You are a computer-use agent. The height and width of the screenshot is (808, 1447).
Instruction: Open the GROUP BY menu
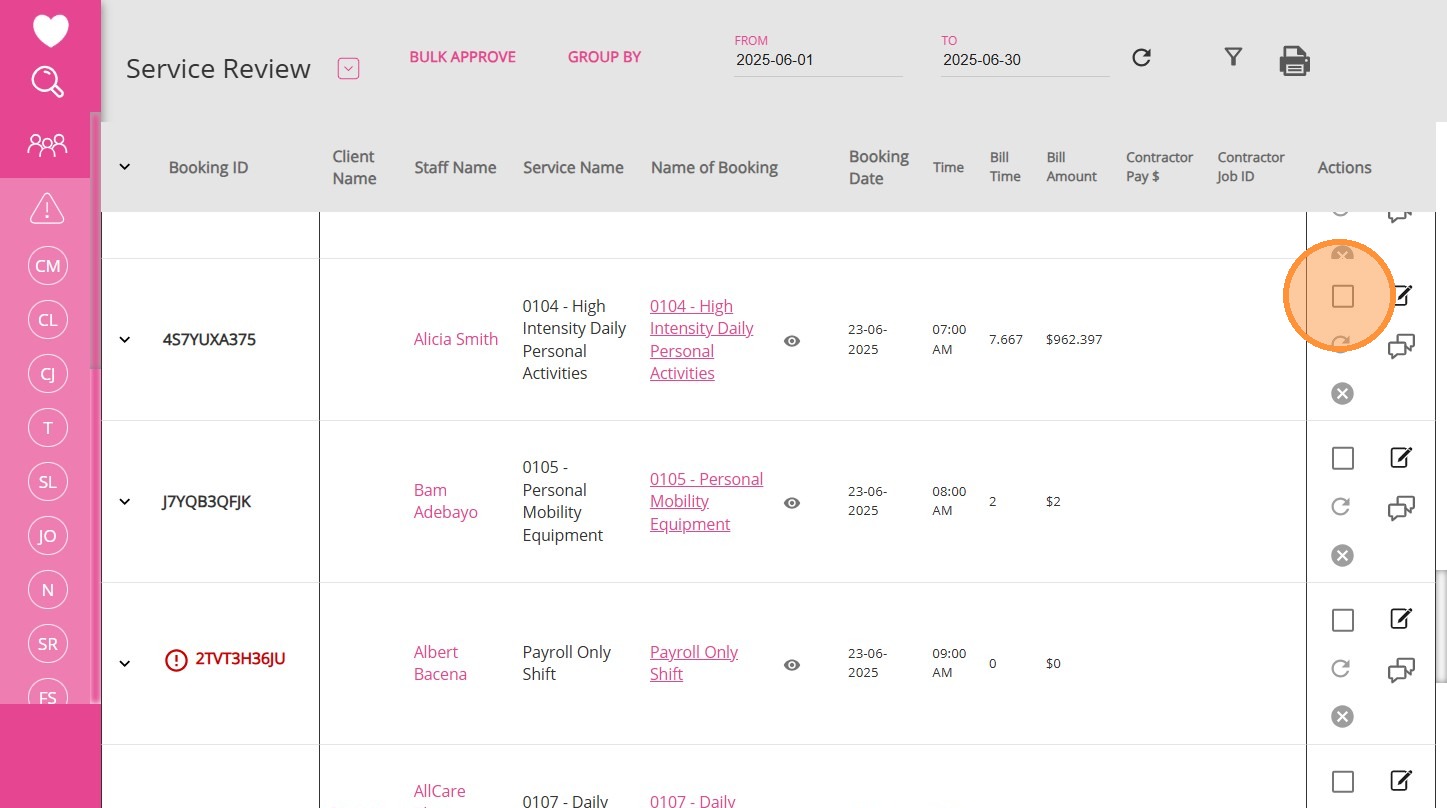pos(604,57)
